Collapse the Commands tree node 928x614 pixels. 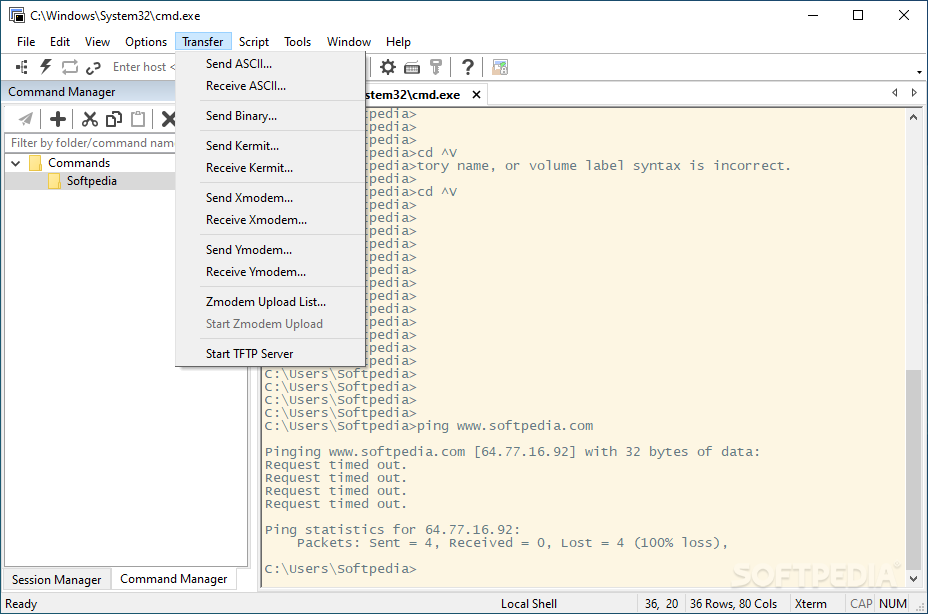point(16,163)
